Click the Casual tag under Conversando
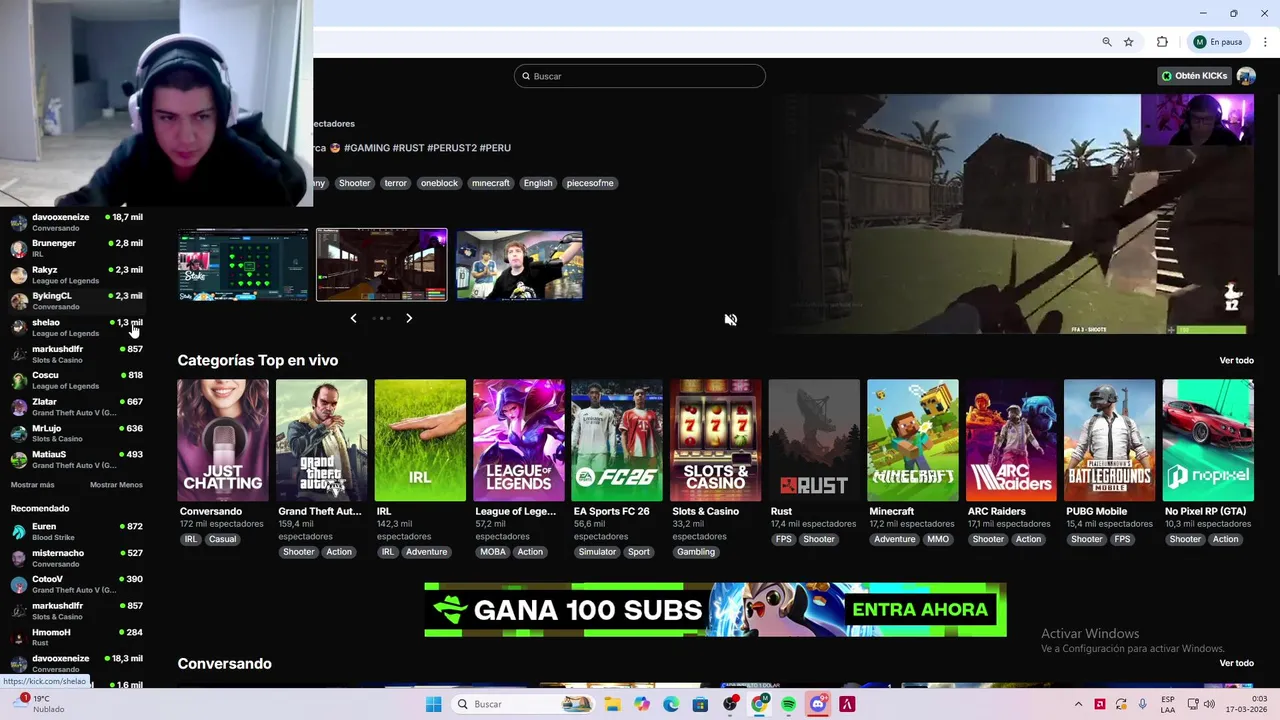Image resolution: width=1280 pixels, height=720 pixels. click(x=222, y=539)
